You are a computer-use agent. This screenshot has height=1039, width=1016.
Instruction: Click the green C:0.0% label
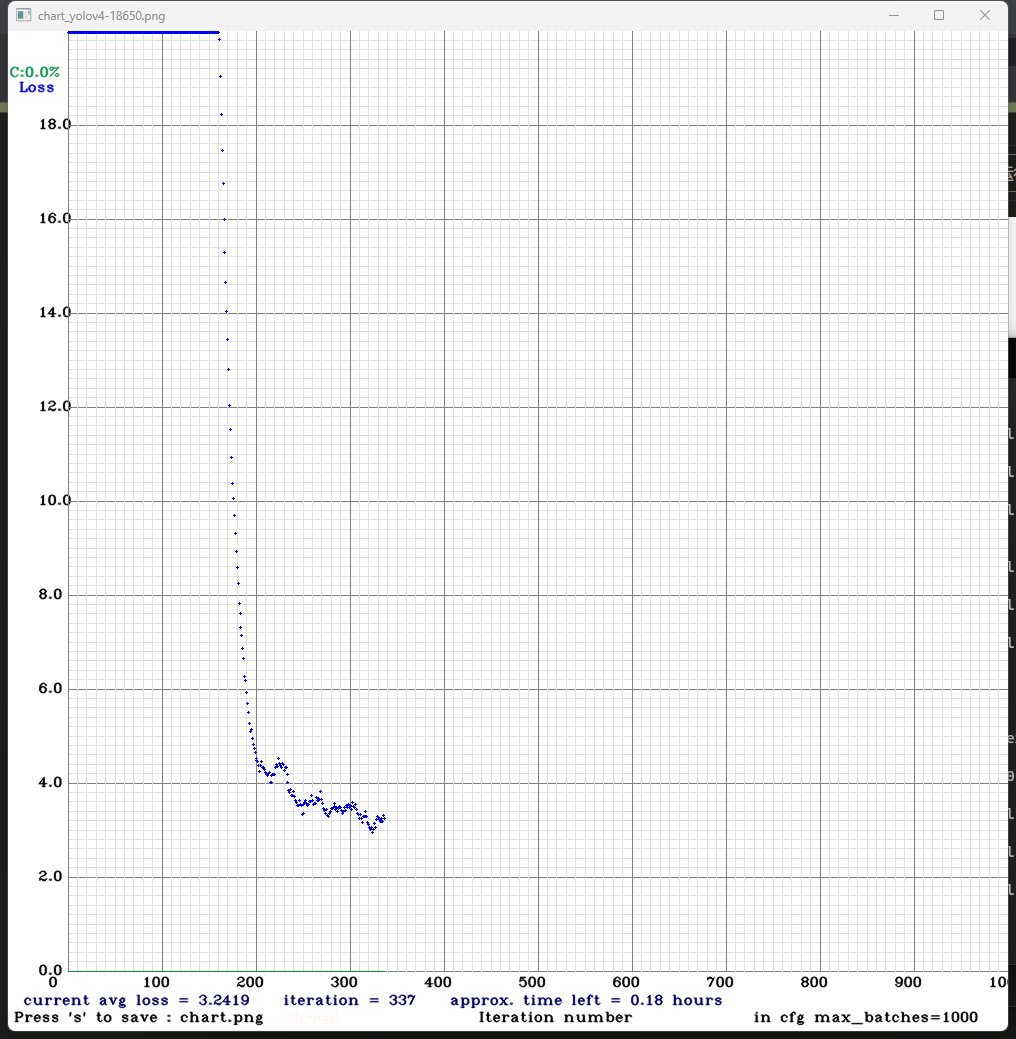point(35,72)
